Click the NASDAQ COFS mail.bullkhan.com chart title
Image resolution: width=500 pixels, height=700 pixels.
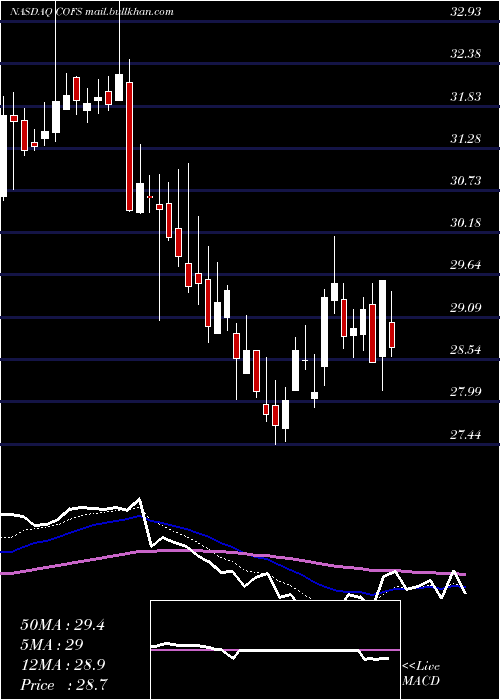pyautogui.click(x=92, y=12)
